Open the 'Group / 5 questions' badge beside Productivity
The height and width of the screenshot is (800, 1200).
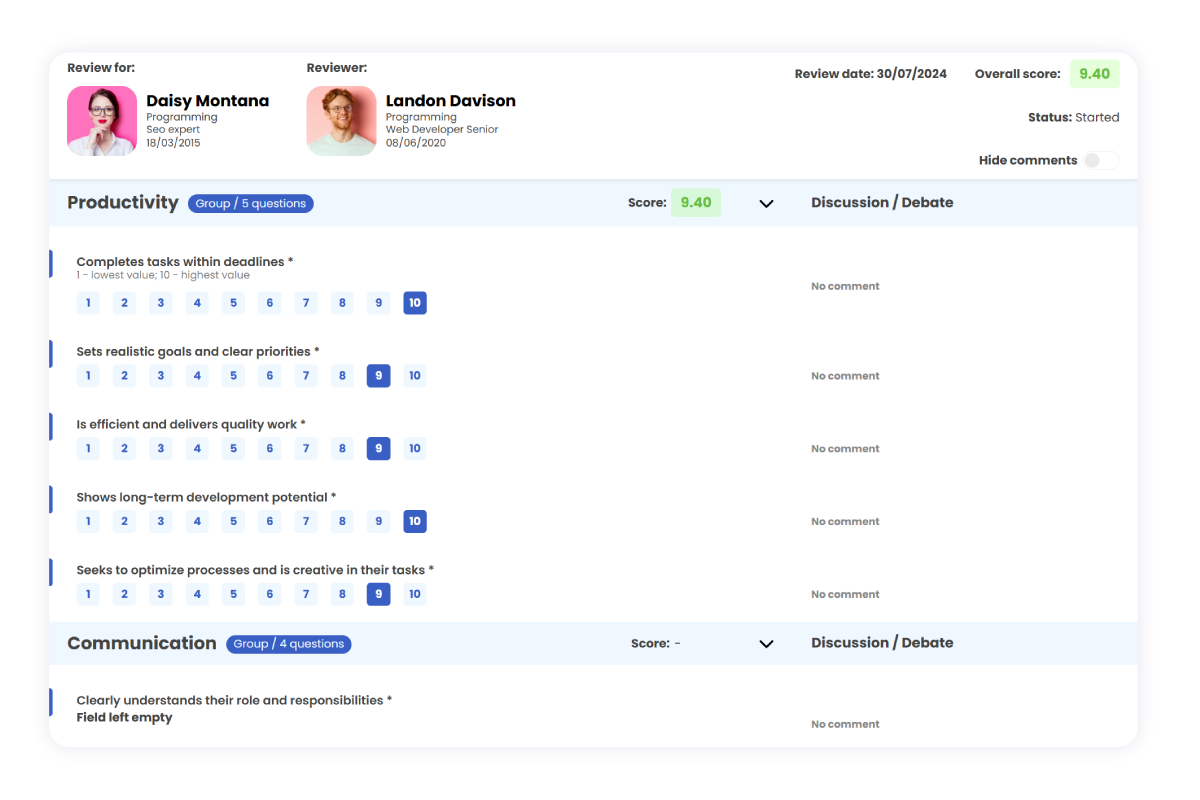(250, 203)
